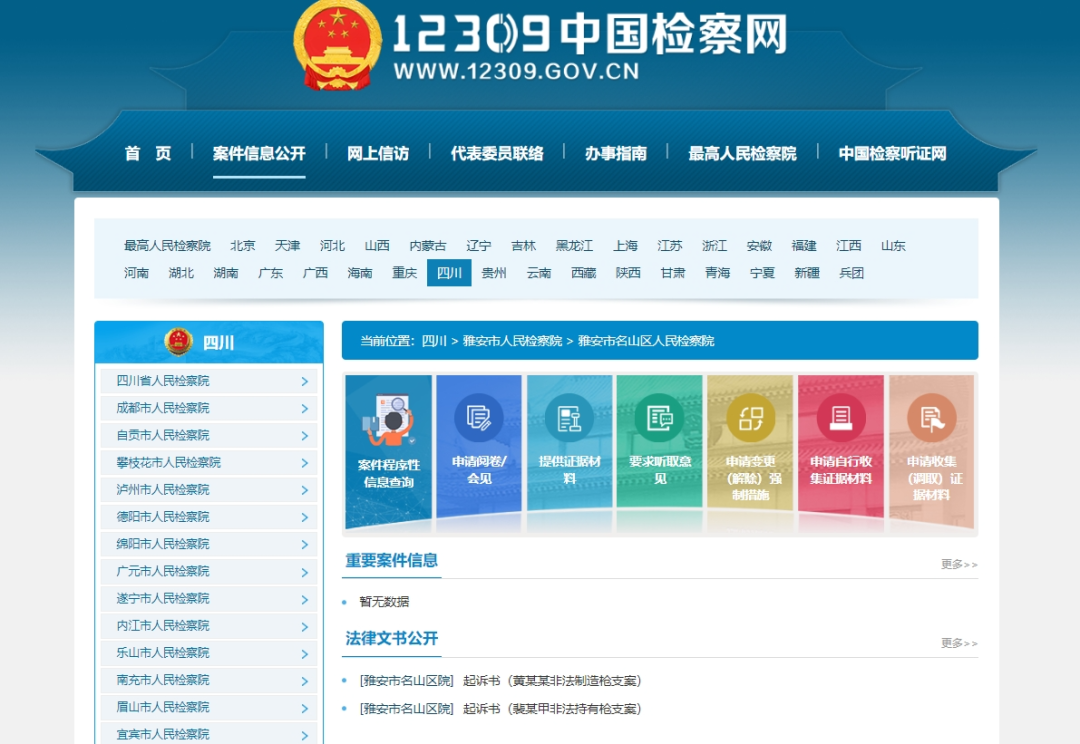Expand 攀枝花市人民检察院 chevron
The height and width of the screenshot is (744, 1080).
coord(304,463)
